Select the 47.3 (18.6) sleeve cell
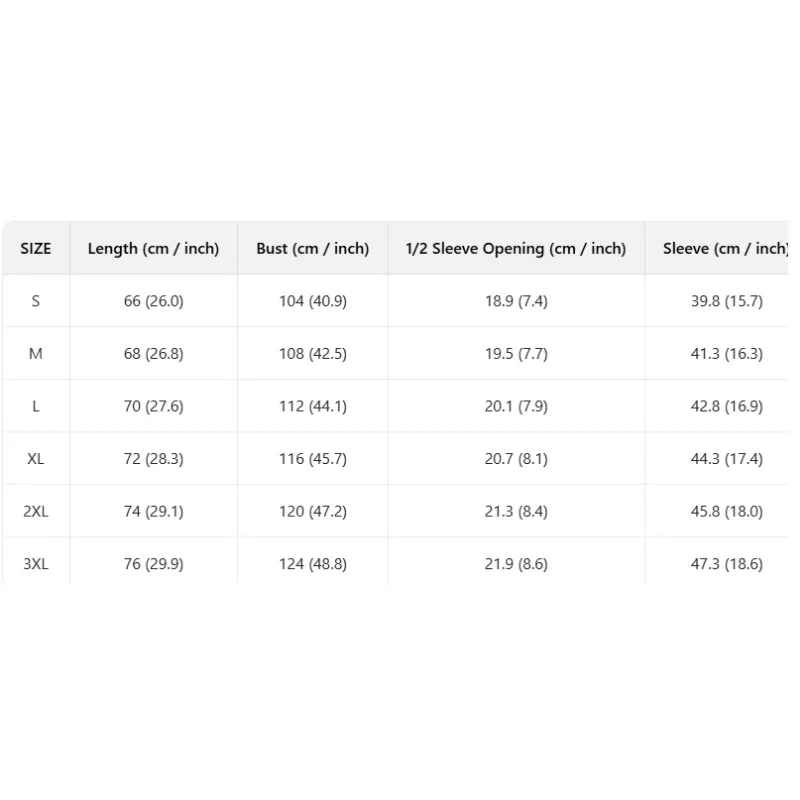Image resolution: width=800 pixels, height=800 pixels. (727, 564)
